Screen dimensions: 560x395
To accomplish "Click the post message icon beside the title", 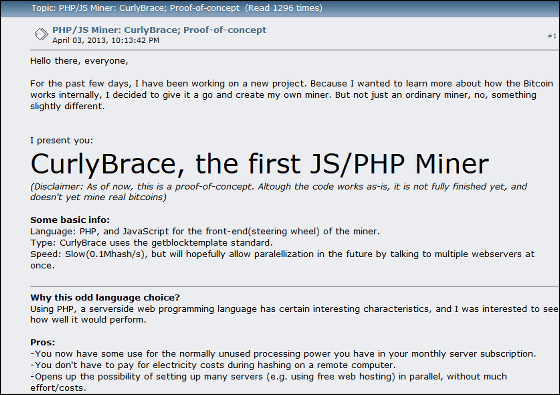I will point(41,34).
